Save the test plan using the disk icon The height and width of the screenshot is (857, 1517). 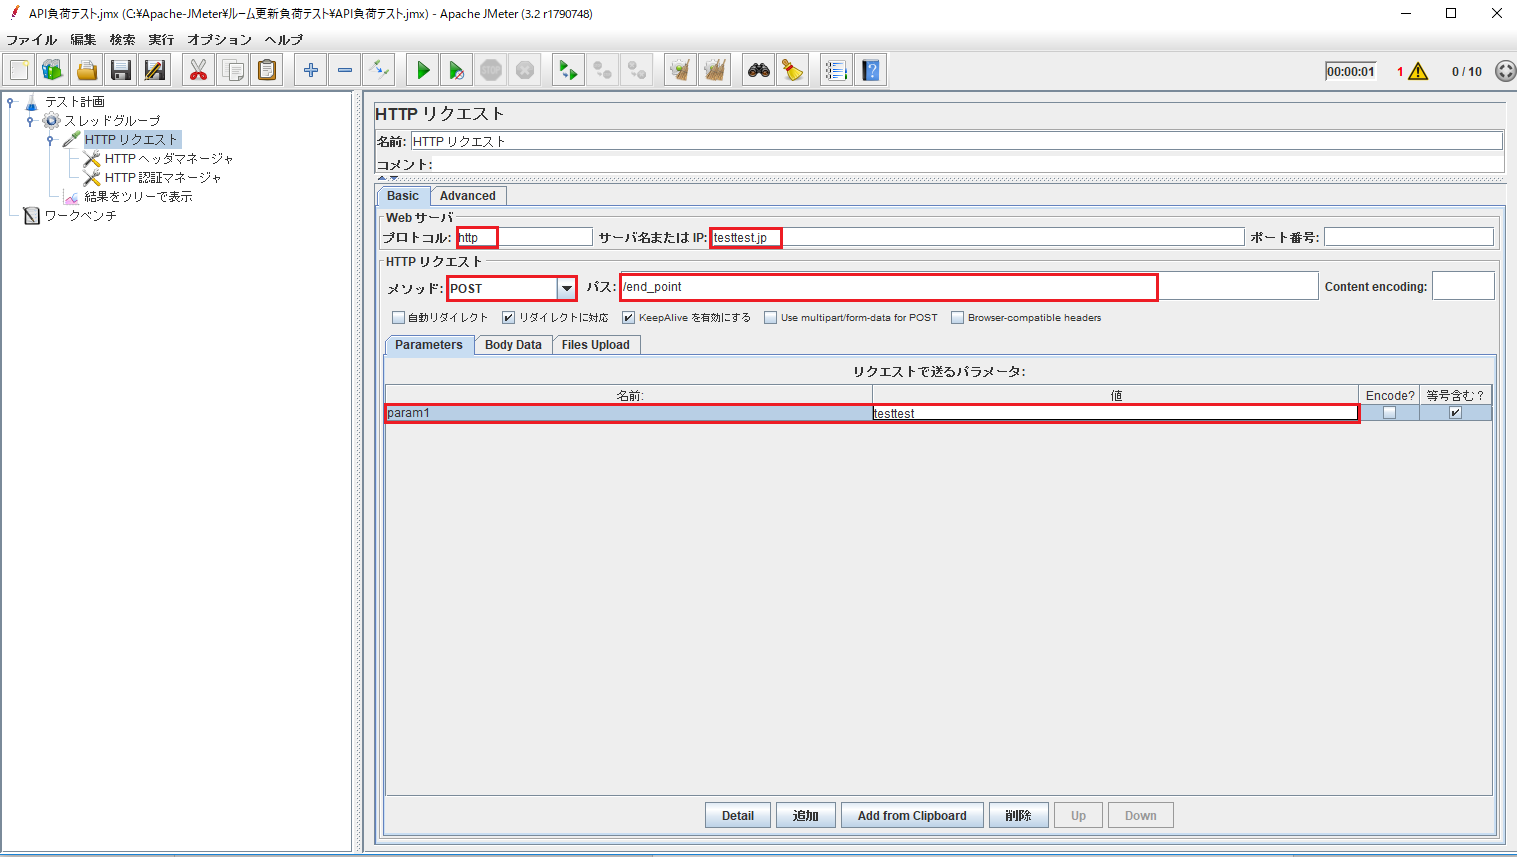120,69
